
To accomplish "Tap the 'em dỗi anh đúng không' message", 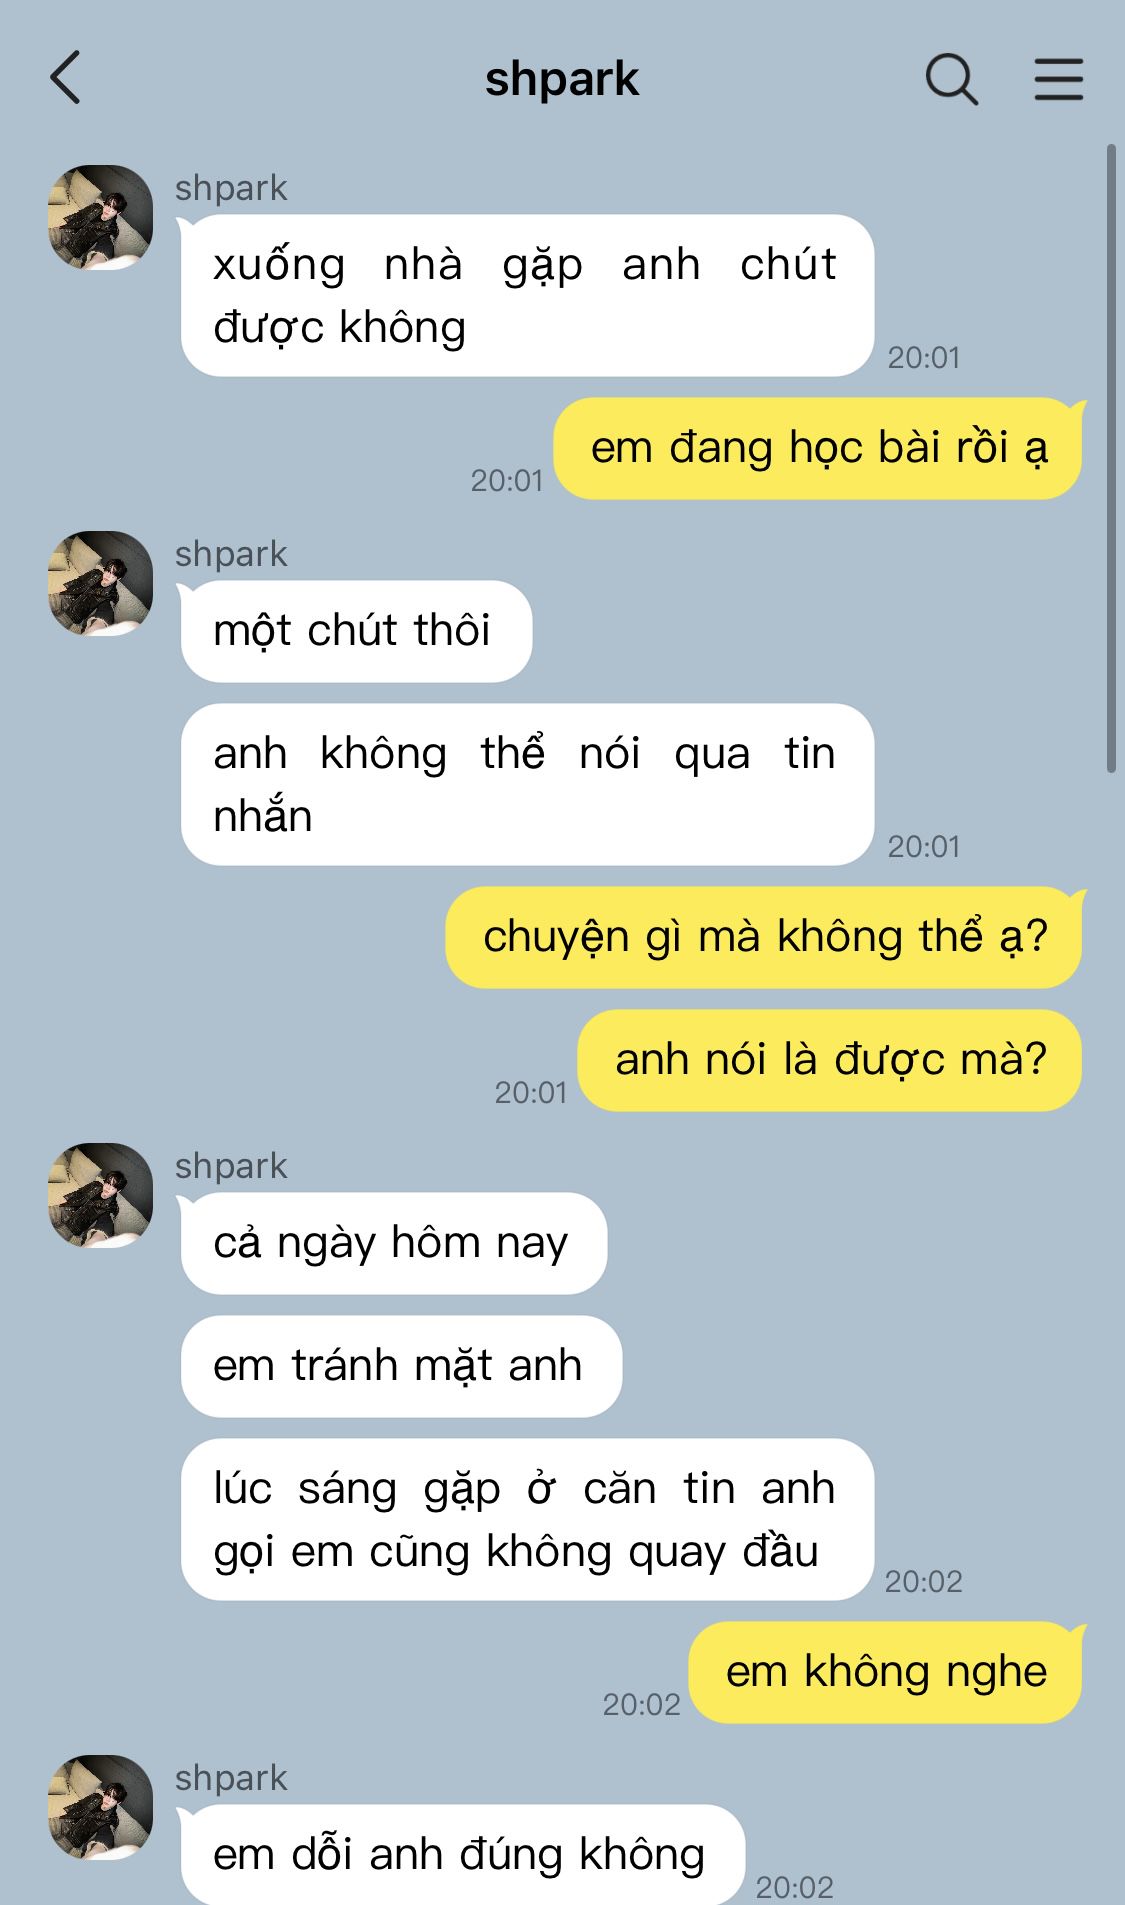I will [462, 1855].
